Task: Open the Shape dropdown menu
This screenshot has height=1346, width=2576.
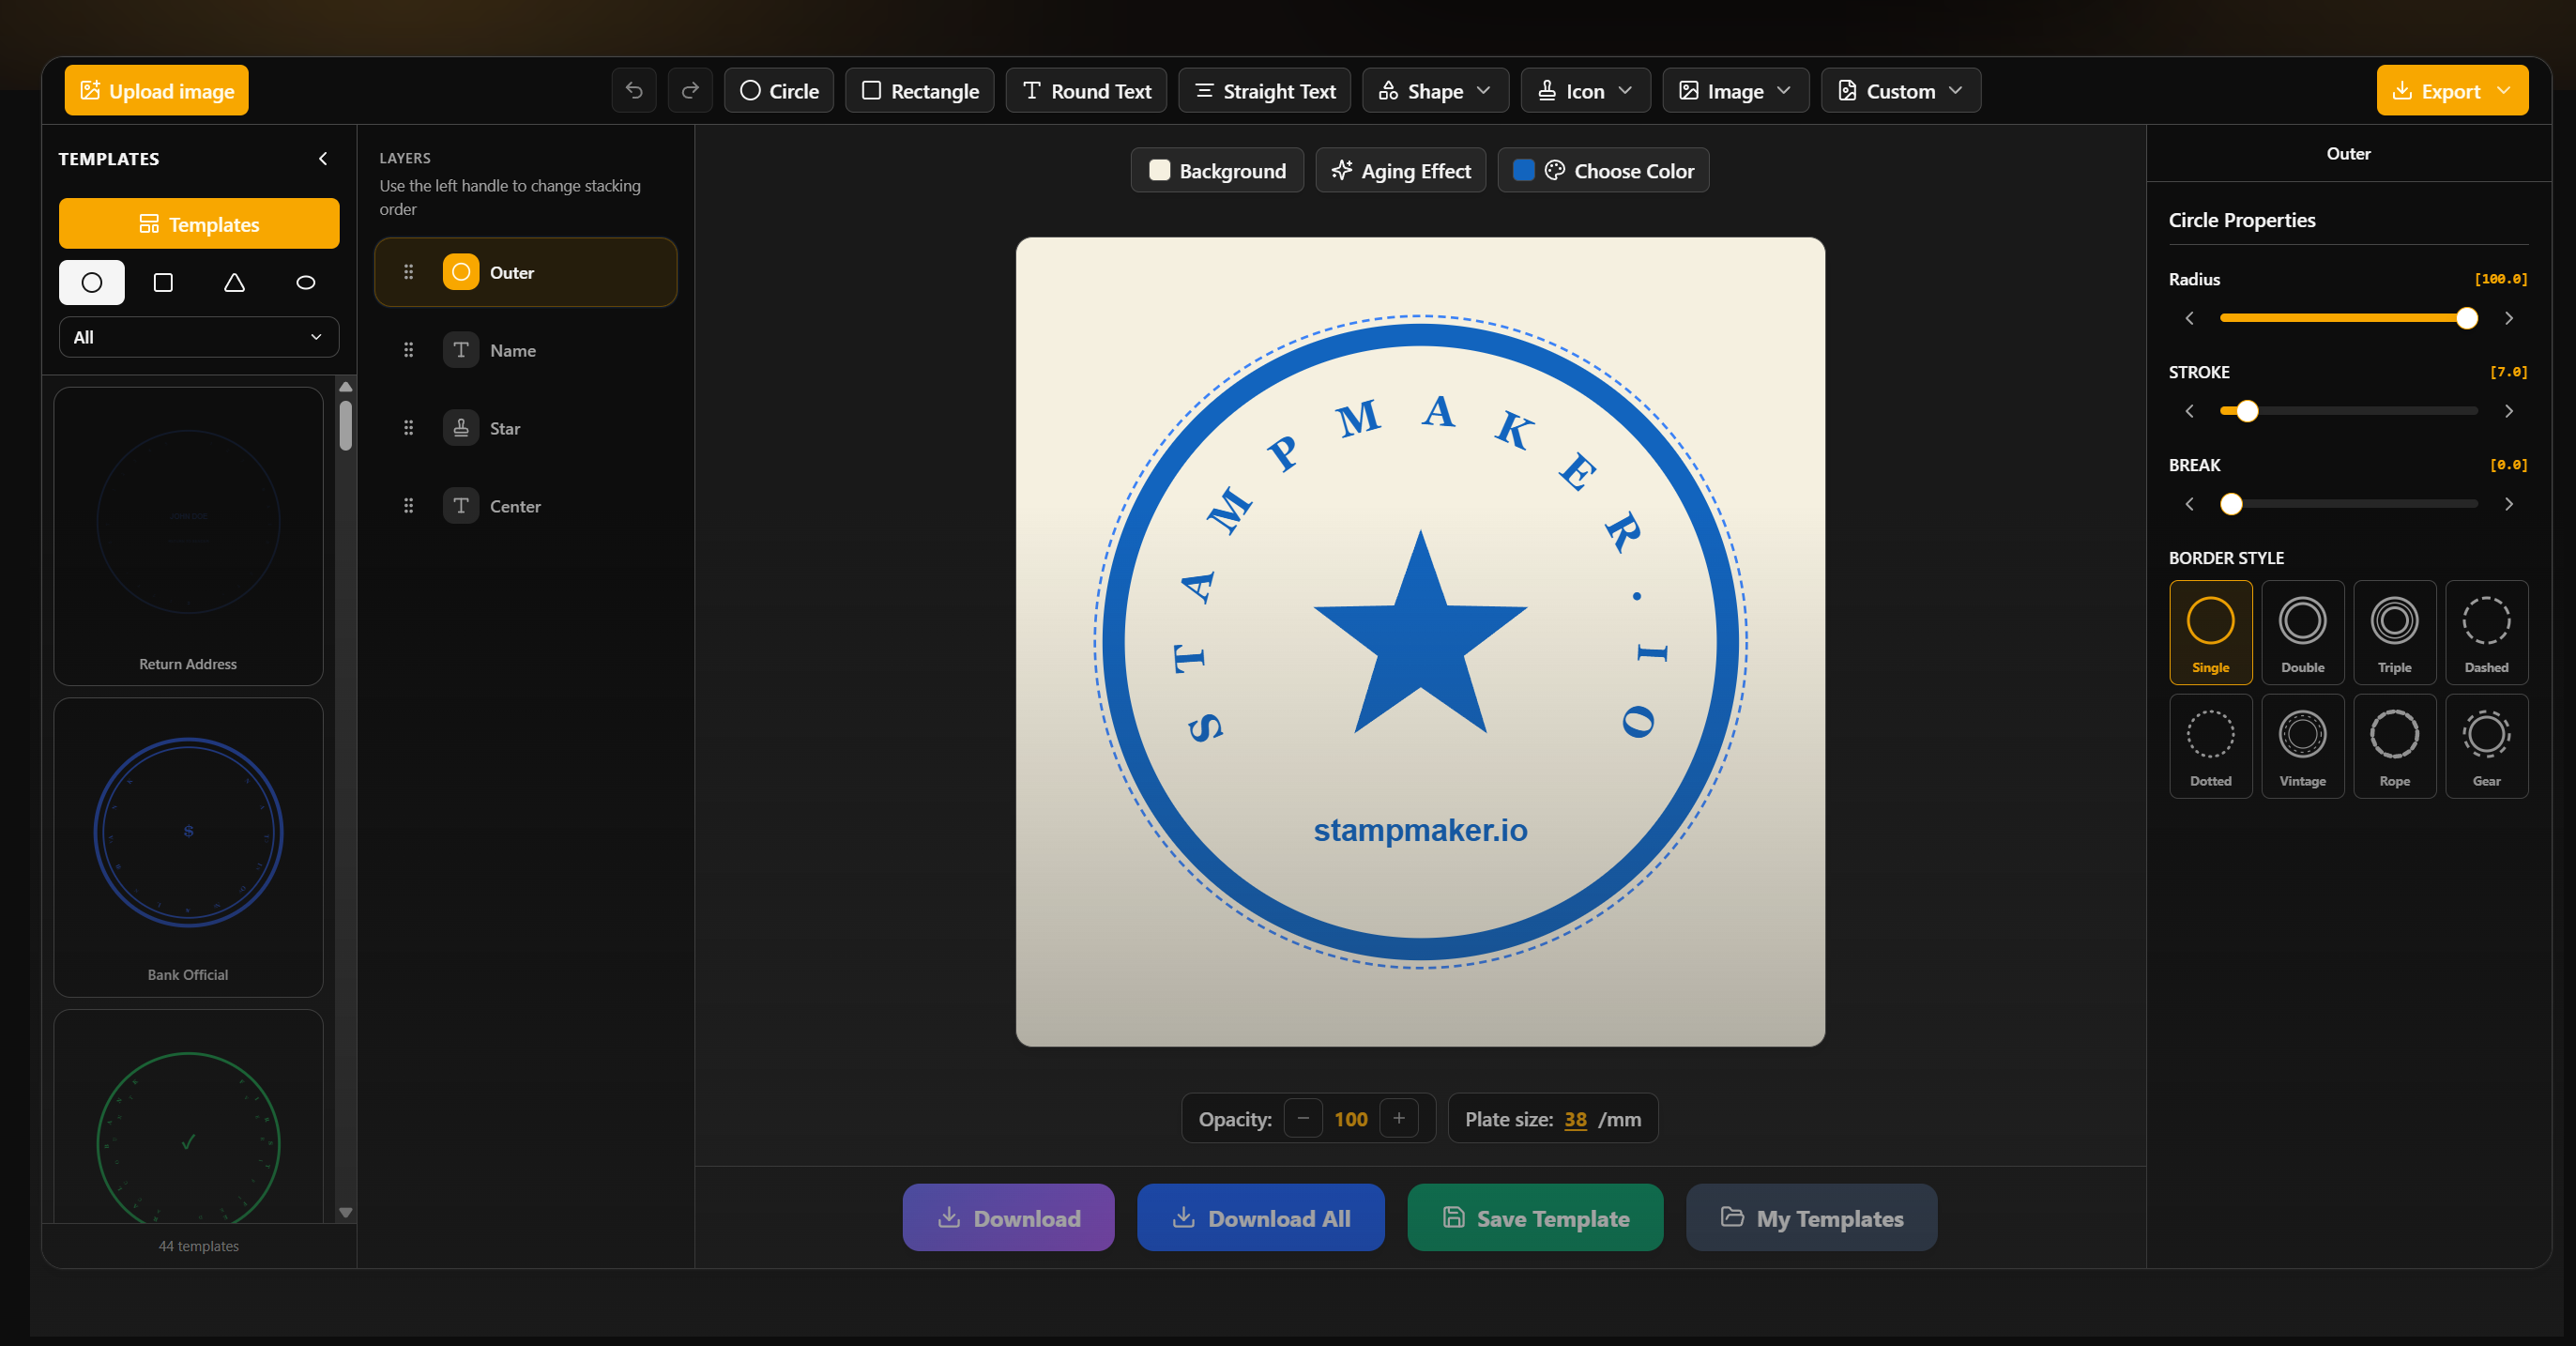Action: (1434, 91)
